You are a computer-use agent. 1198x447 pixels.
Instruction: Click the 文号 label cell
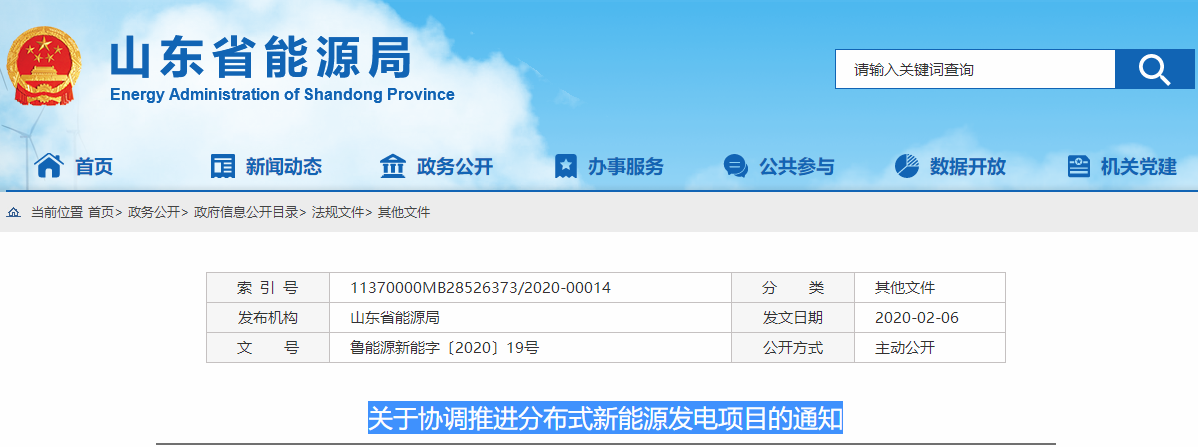267,348
